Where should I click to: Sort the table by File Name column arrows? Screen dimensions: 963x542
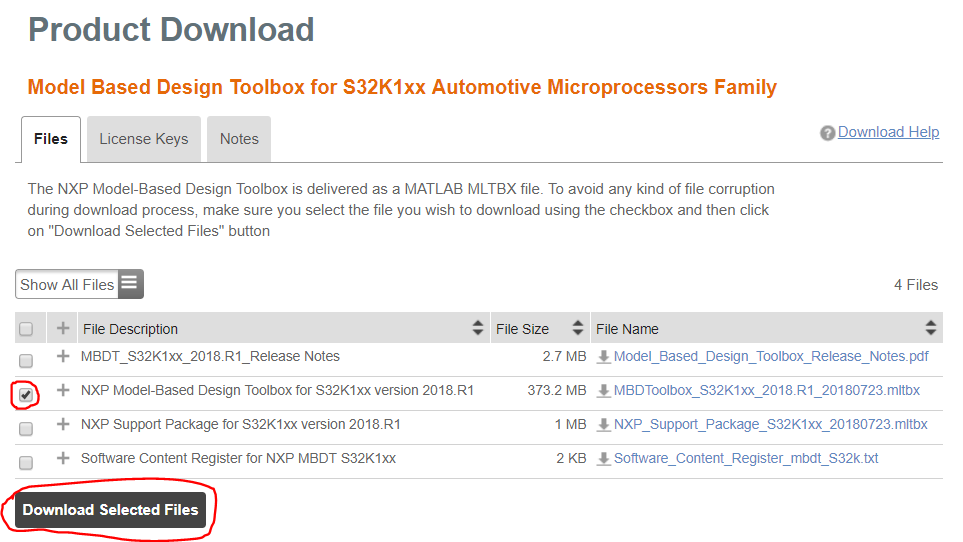[930, 328]
